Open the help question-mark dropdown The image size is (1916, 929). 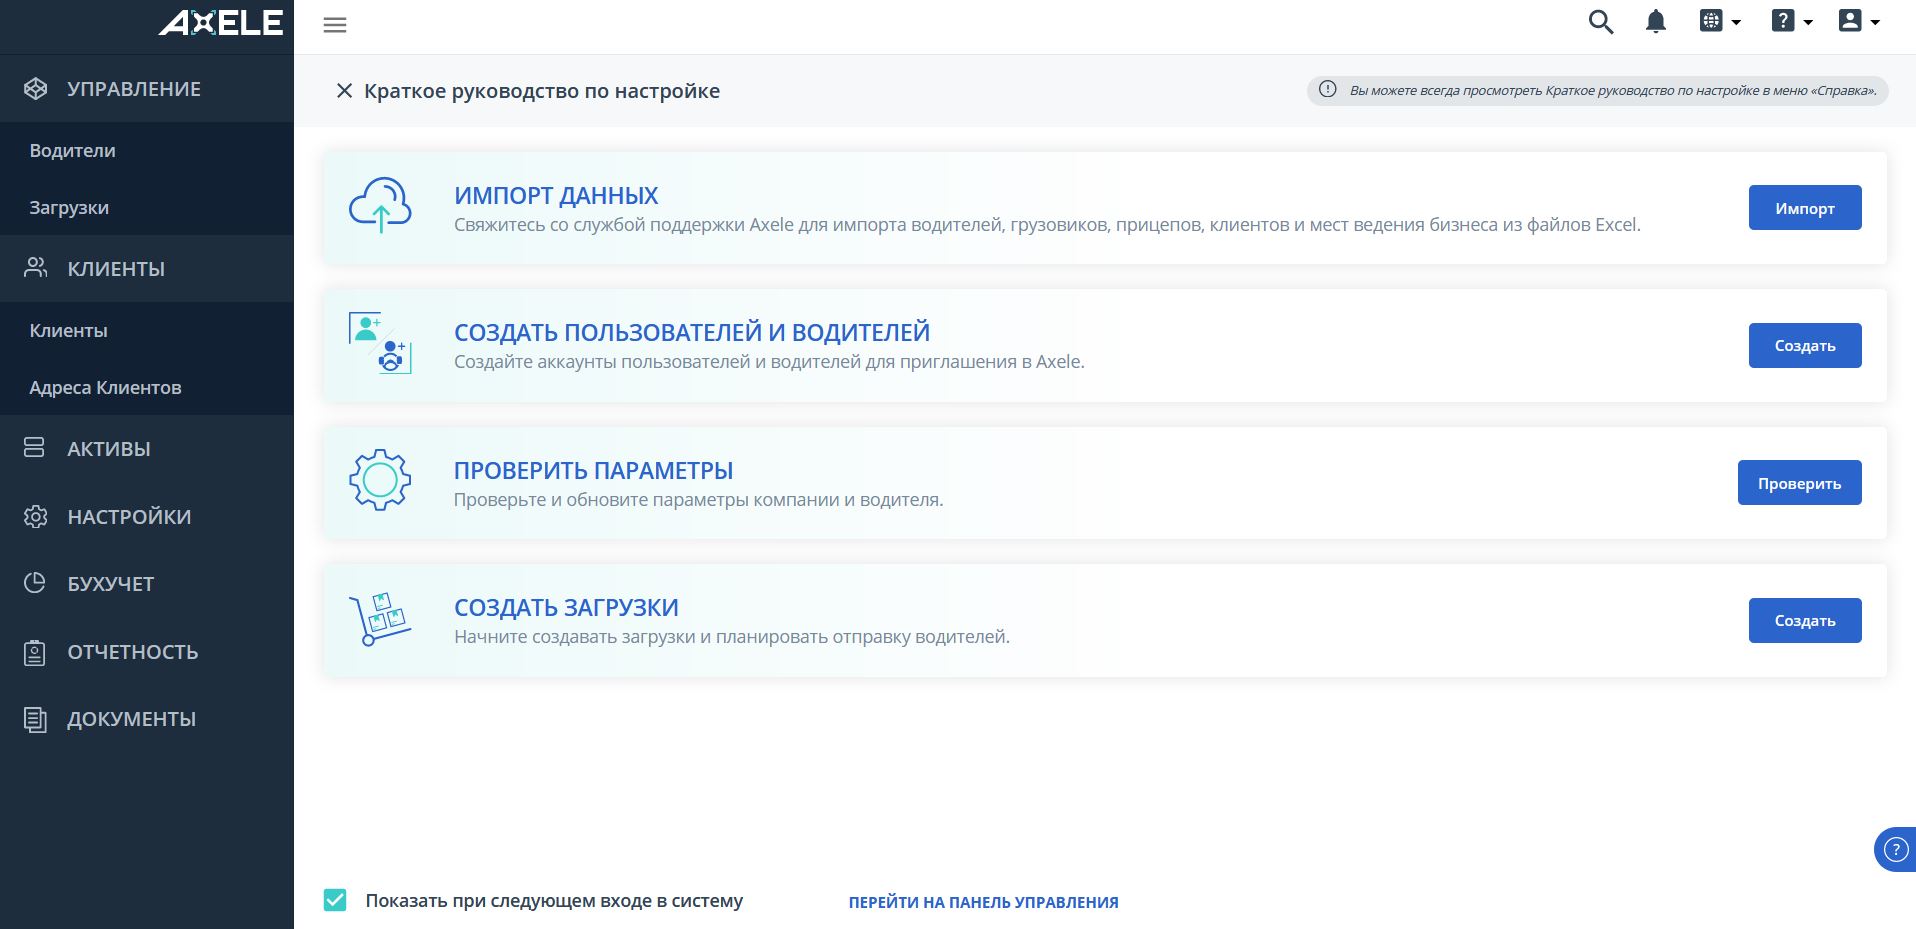coord(1792,21)
